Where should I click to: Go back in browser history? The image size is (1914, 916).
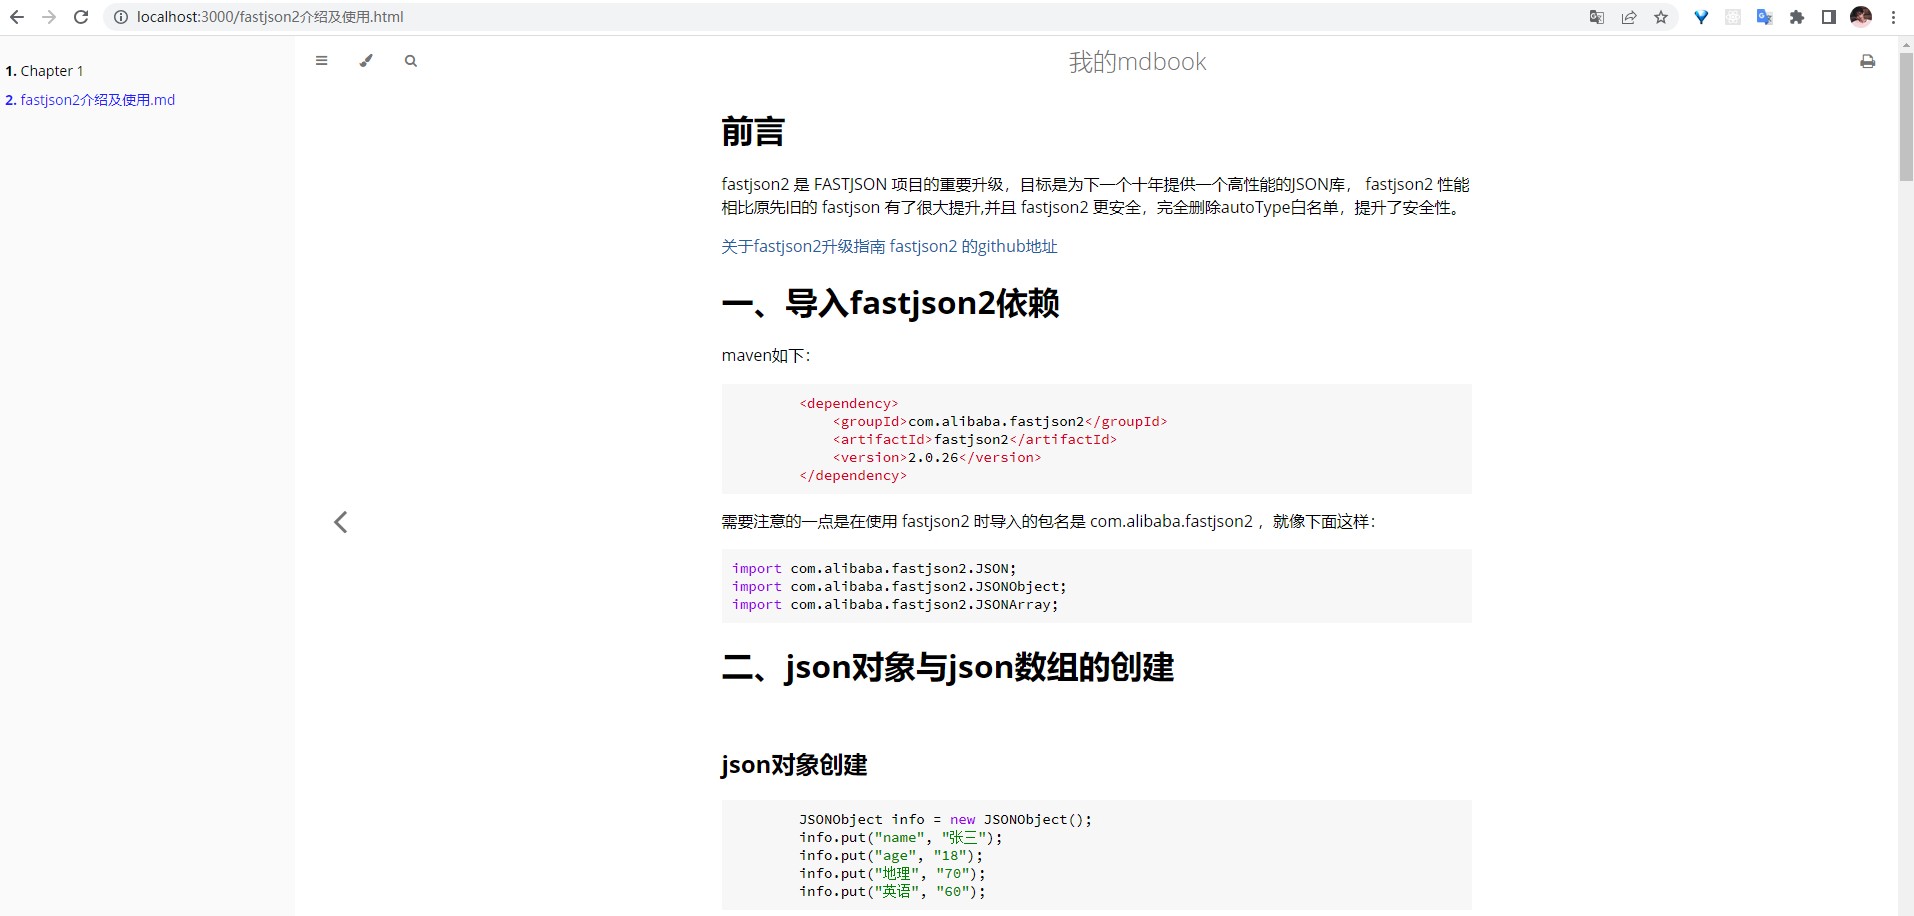tap(17, 17)
